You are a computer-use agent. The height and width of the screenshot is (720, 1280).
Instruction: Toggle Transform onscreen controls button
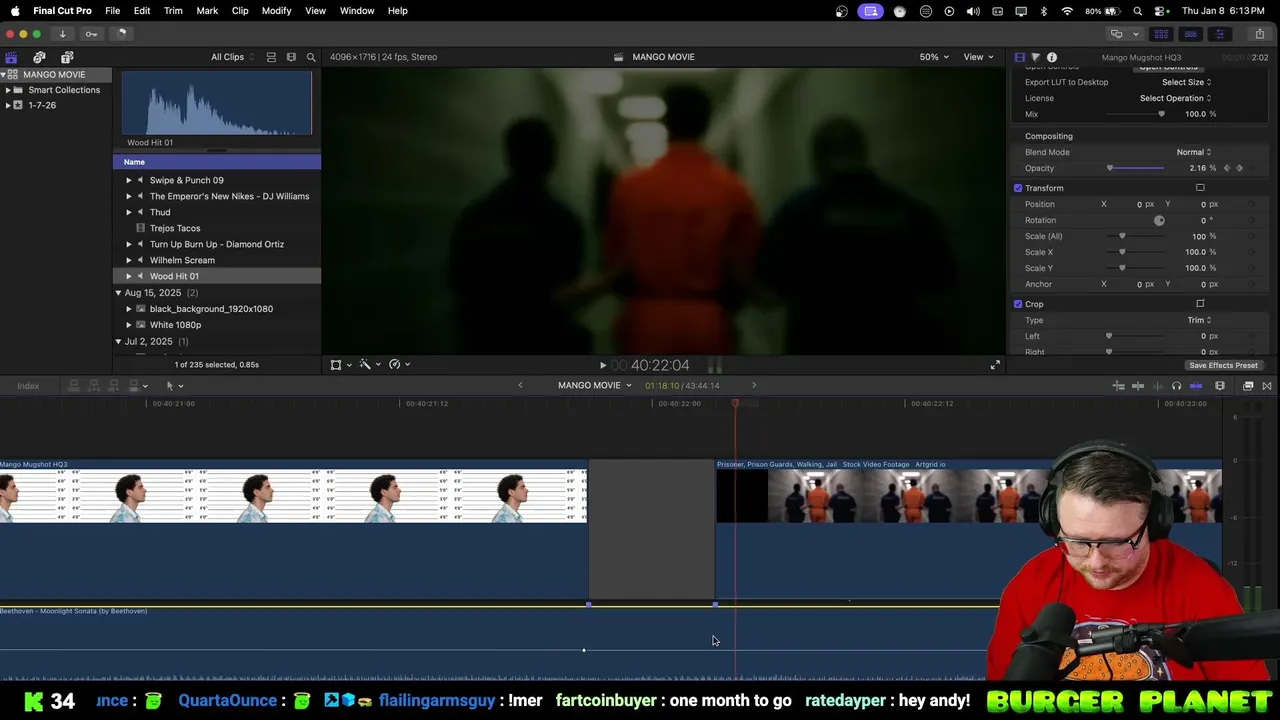coord(1200,188)
